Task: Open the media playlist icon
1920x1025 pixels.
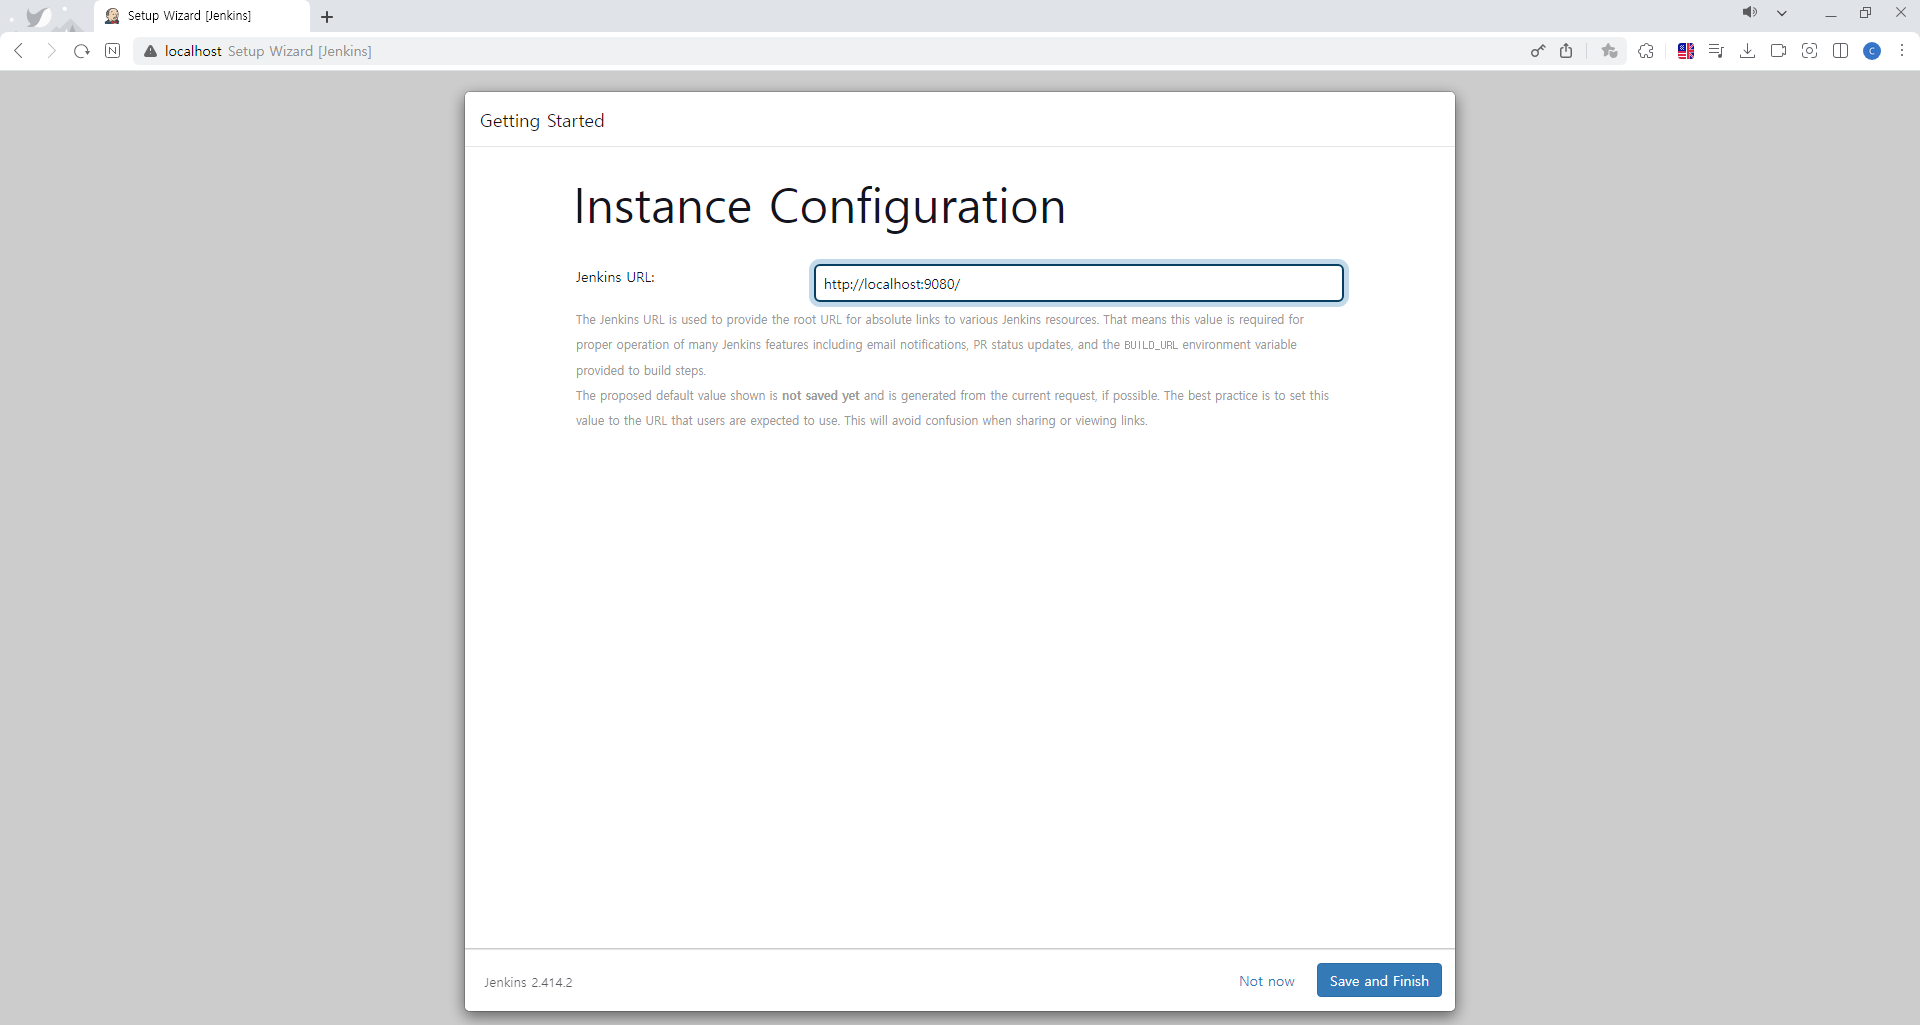Action: pos(1716,51)
